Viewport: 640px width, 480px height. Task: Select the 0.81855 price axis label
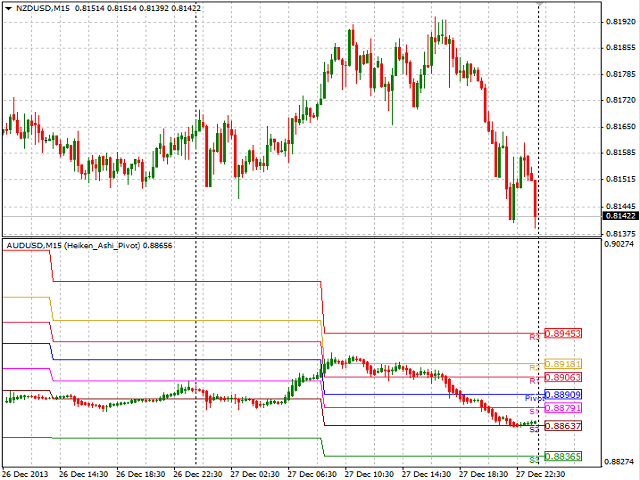coord(621,48)
